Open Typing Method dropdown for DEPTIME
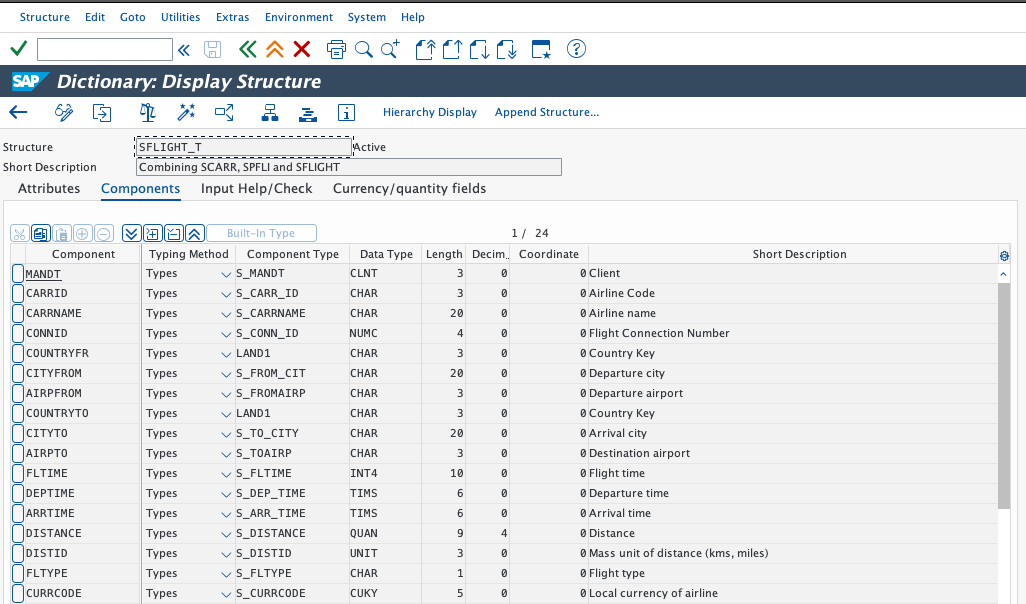This screenshot has height=604, width=1026. pos(226,495)
